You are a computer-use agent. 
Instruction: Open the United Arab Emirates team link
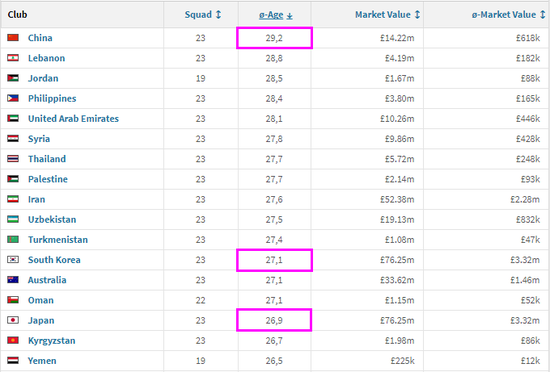pyautogui.click(x=73, y=119)
